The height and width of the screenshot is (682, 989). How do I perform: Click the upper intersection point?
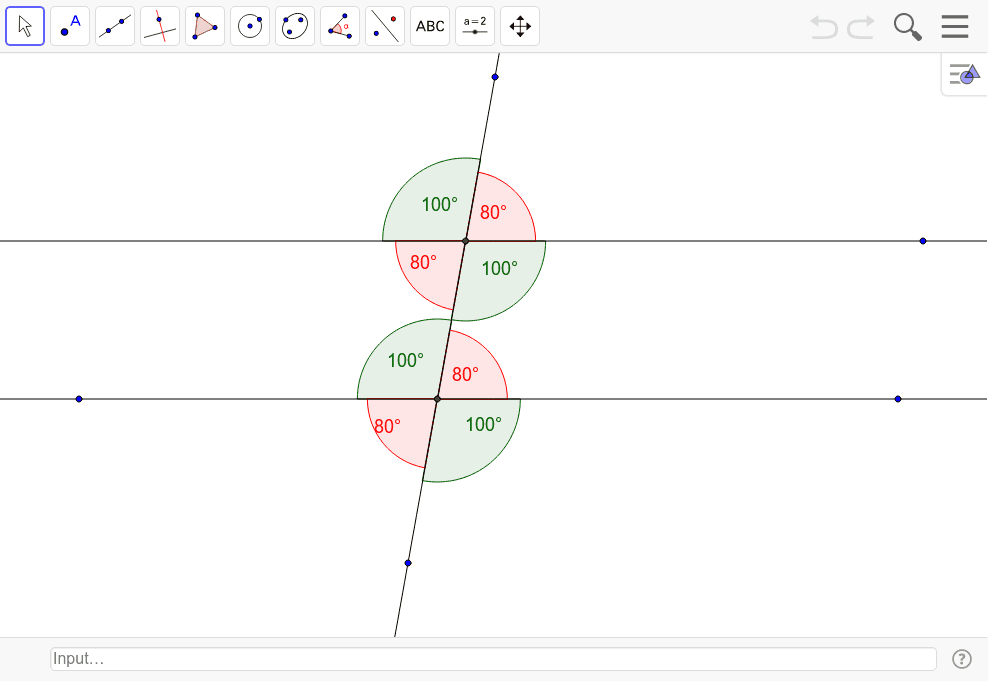click(465, 241)
